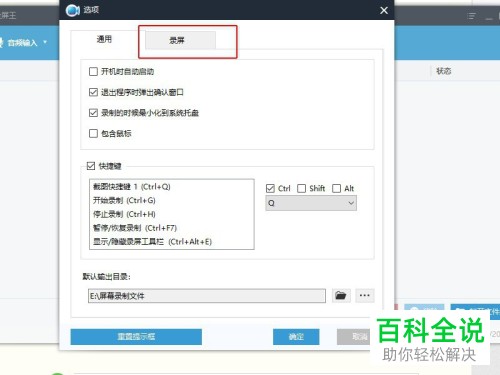This screenshot has height=375, width=500.
Task: Open the main window menu list icon
Action: tap(471, 16)
